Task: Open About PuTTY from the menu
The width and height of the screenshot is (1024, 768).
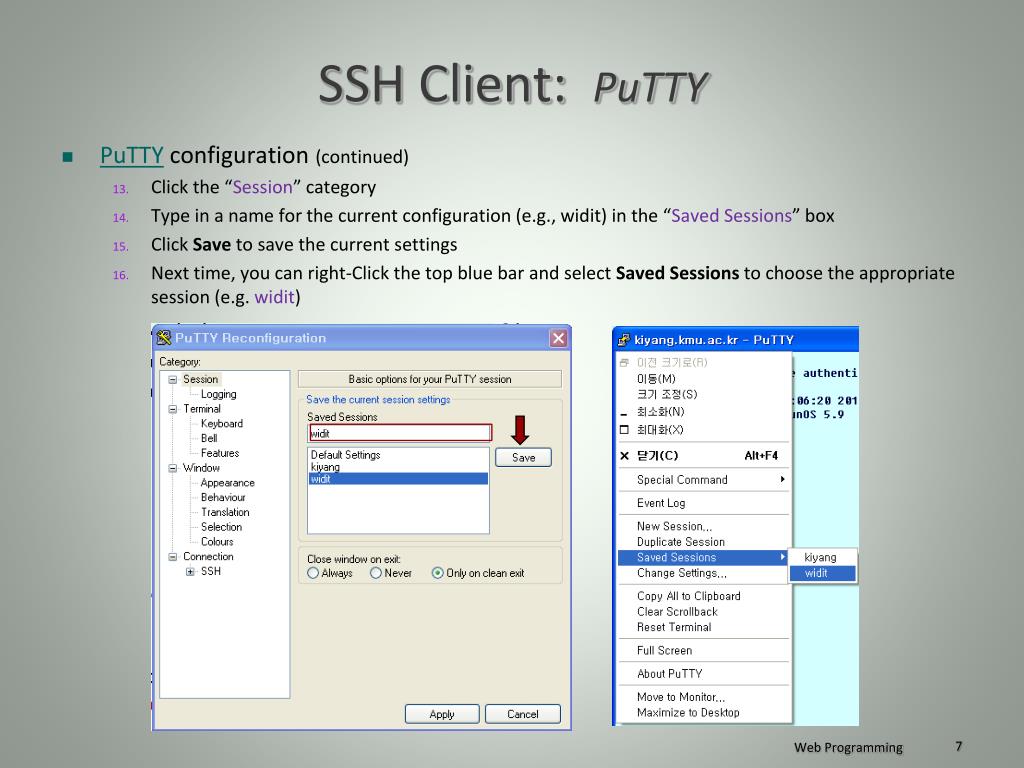Action: (703, 674)
